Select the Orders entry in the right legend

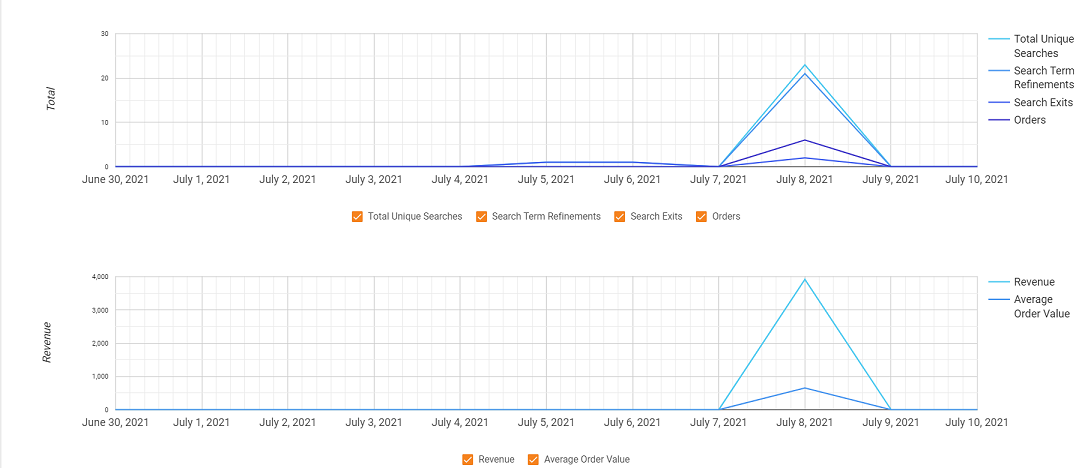pyautogui.click(x=1029, y=120)
